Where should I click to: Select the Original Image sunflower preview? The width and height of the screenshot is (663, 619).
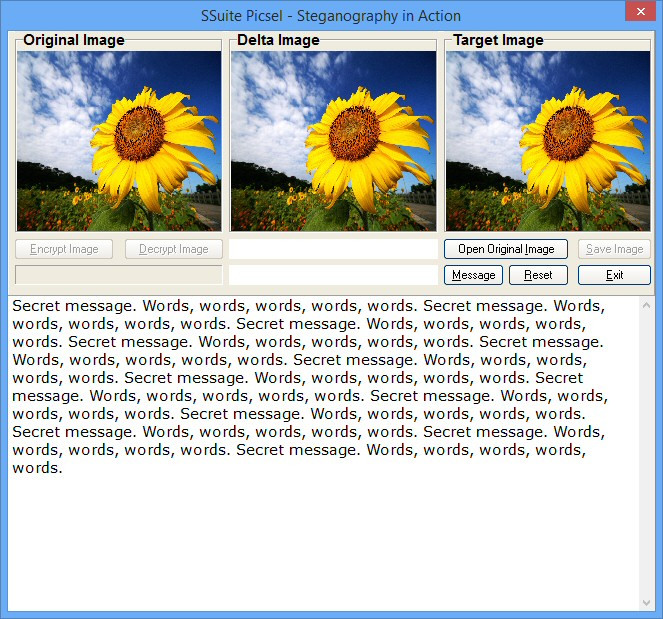click(x=119, y=141)
